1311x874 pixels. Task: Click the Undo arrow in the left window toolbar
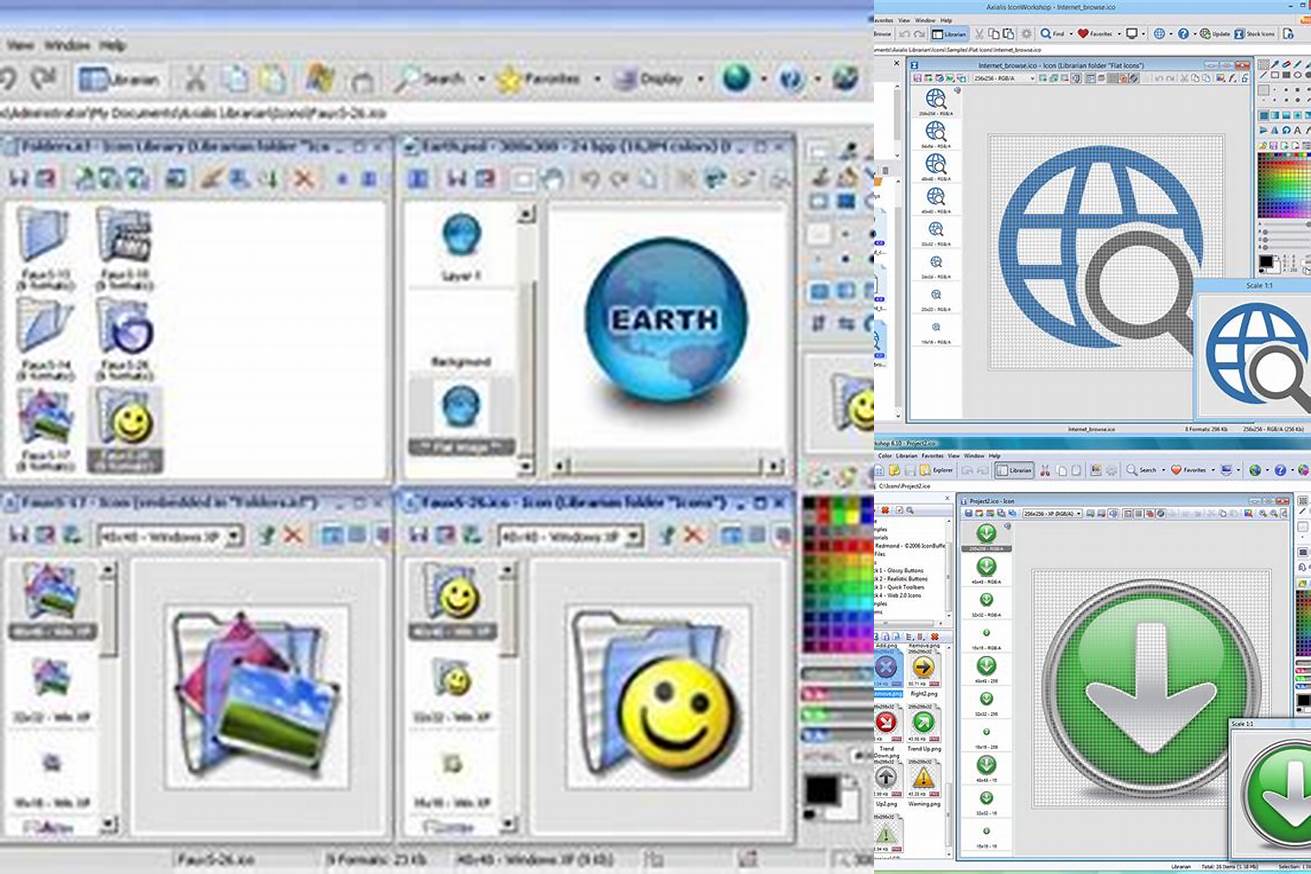pyautogui.click(x=7, y=78)
